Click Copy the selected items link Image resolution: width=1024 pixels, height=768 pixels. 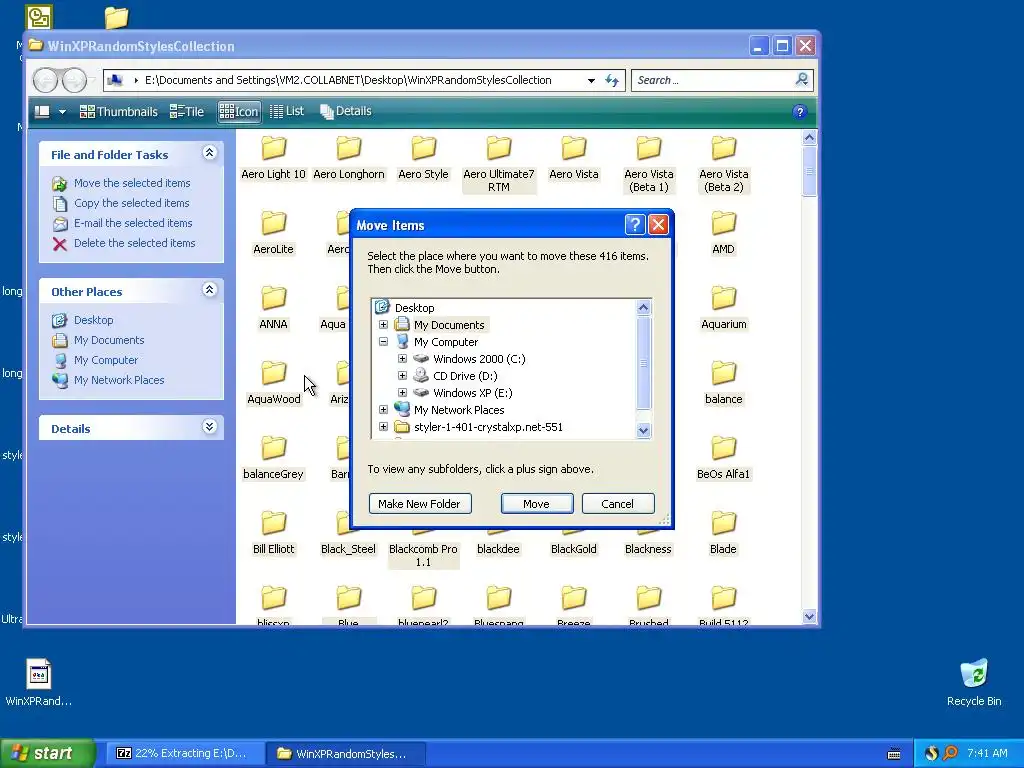pos(131,203)
